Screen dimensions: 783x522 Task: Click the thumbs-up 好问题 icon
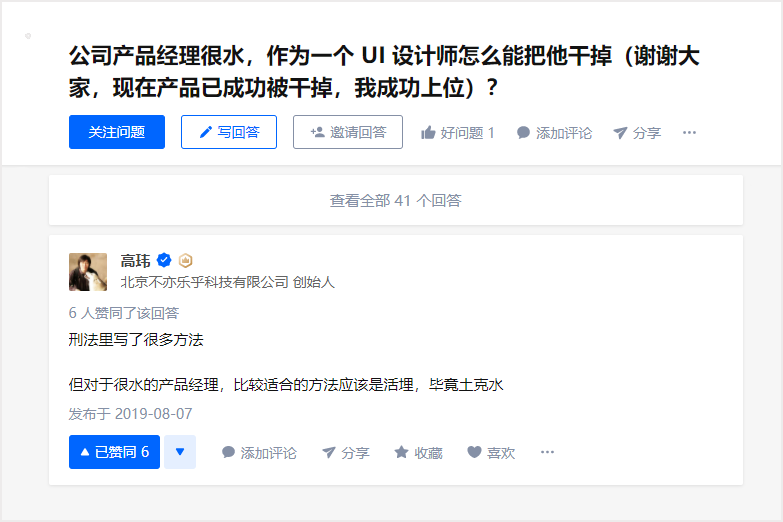coord(428,133)
